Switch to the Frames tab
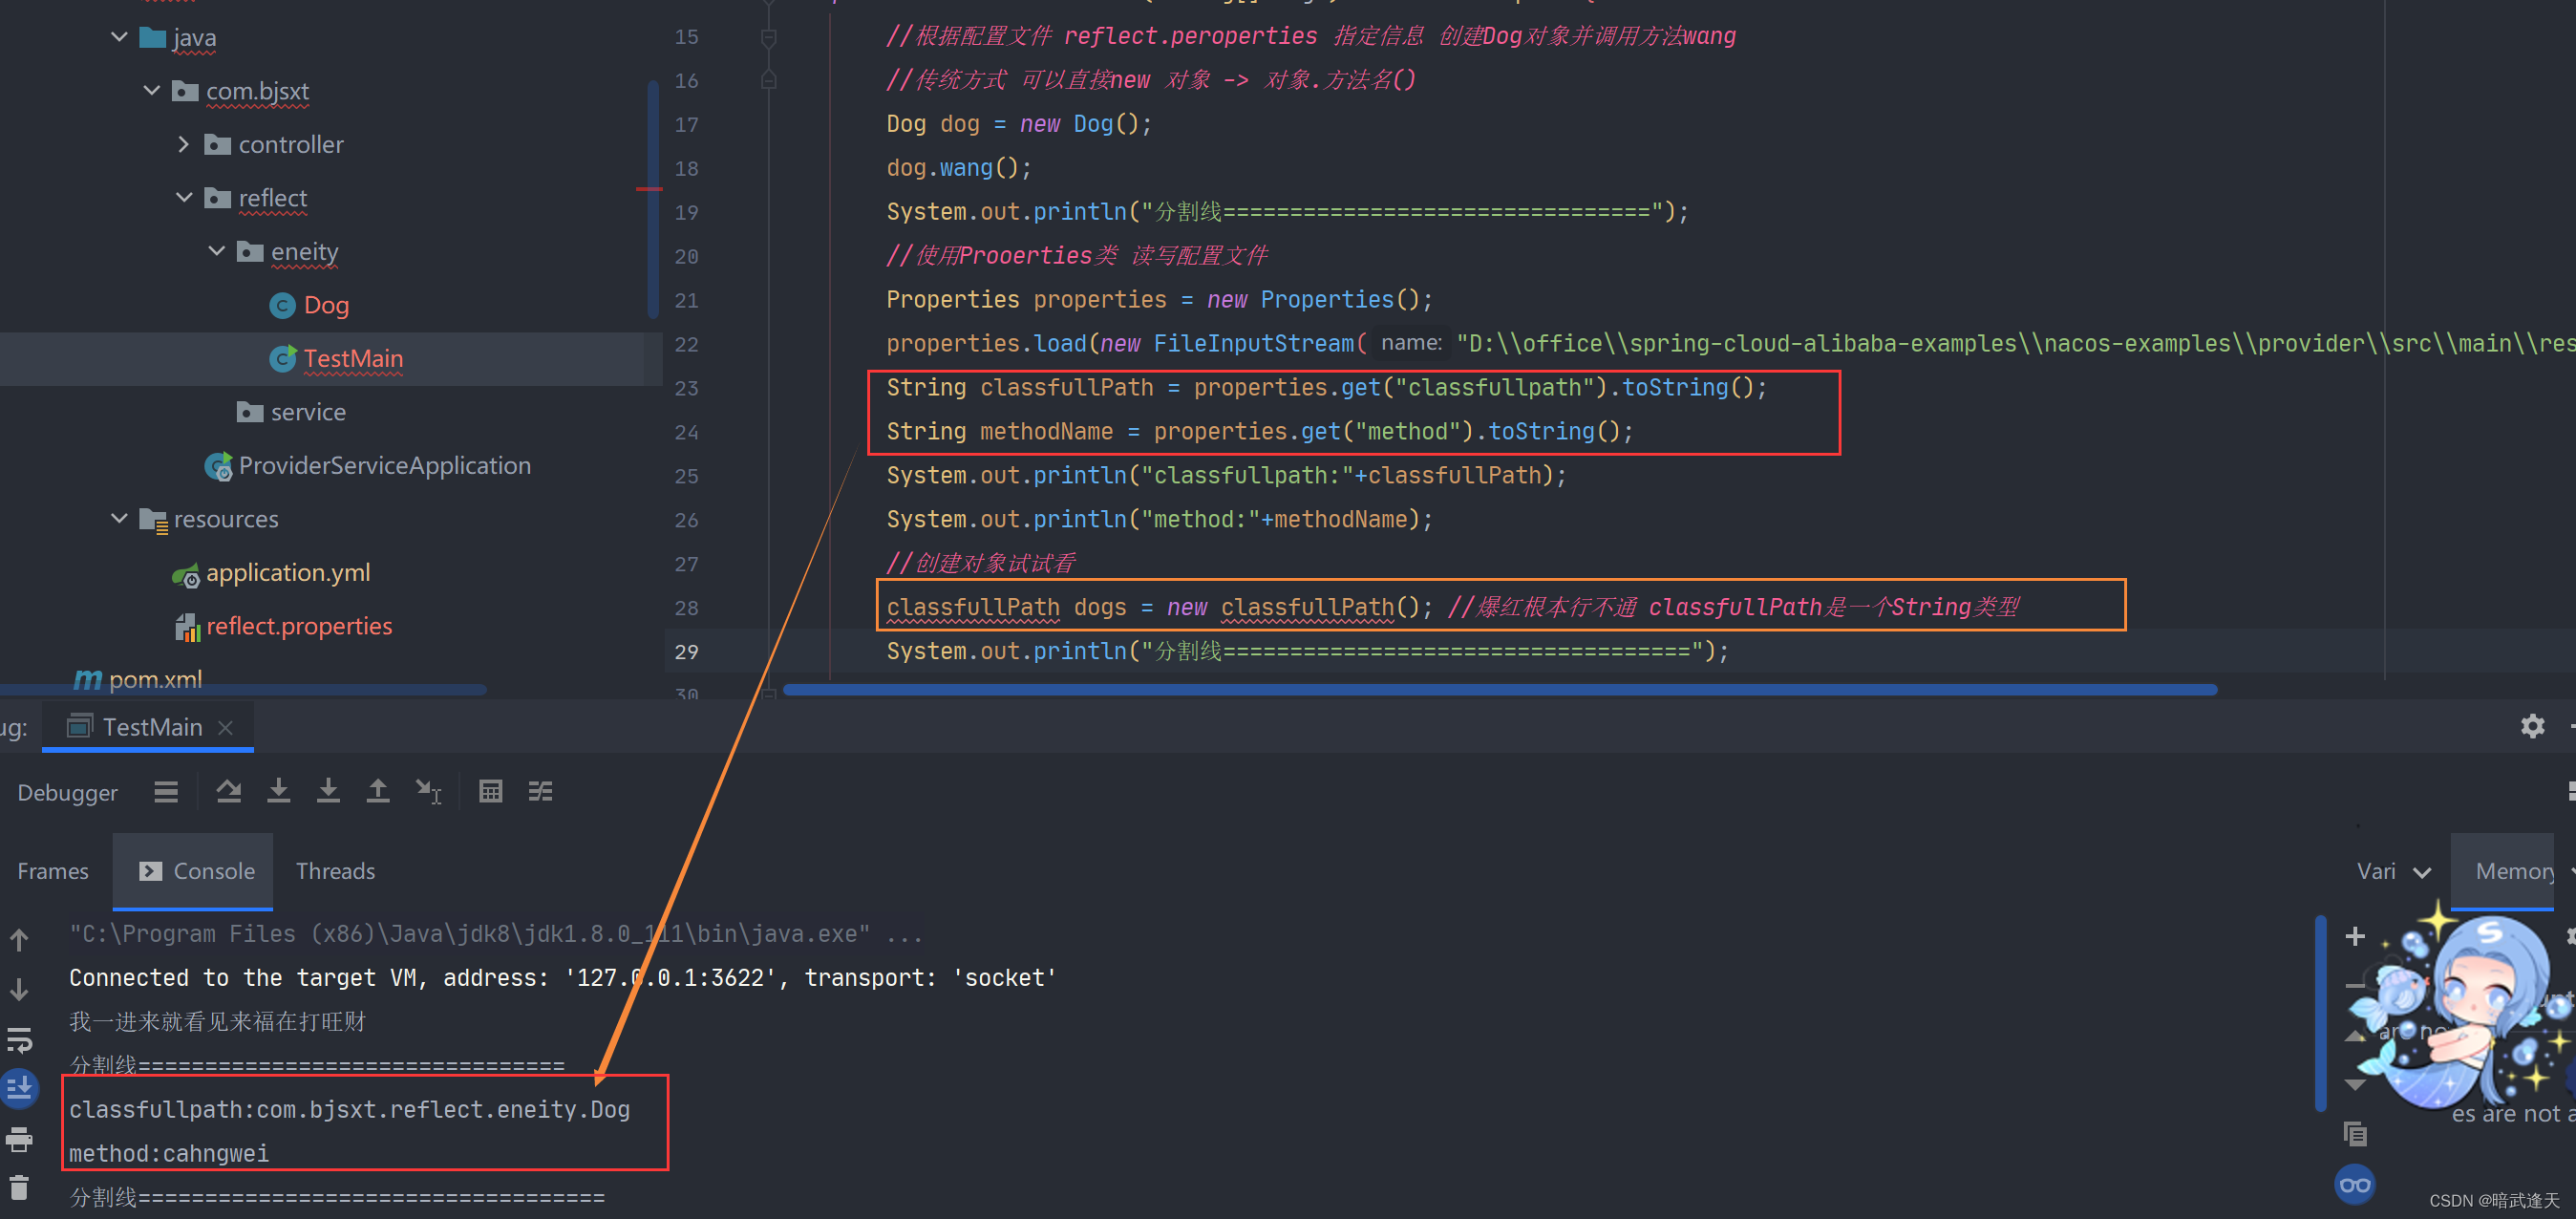 [x=53, y=871]
